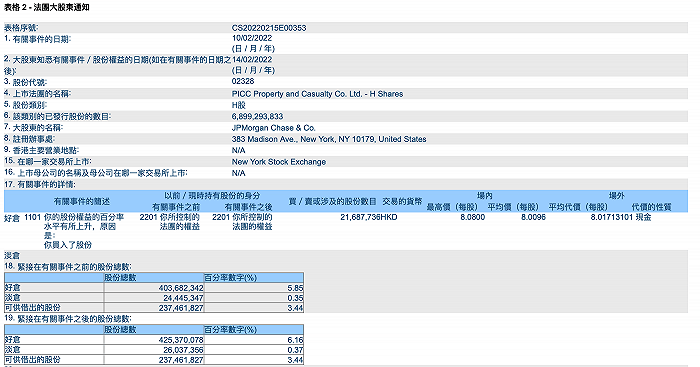The height and width of the screenshot is (367, 700).
Task: Select long position before event 403,682,342
Action: pyautogui.click(x=181, y=288)
